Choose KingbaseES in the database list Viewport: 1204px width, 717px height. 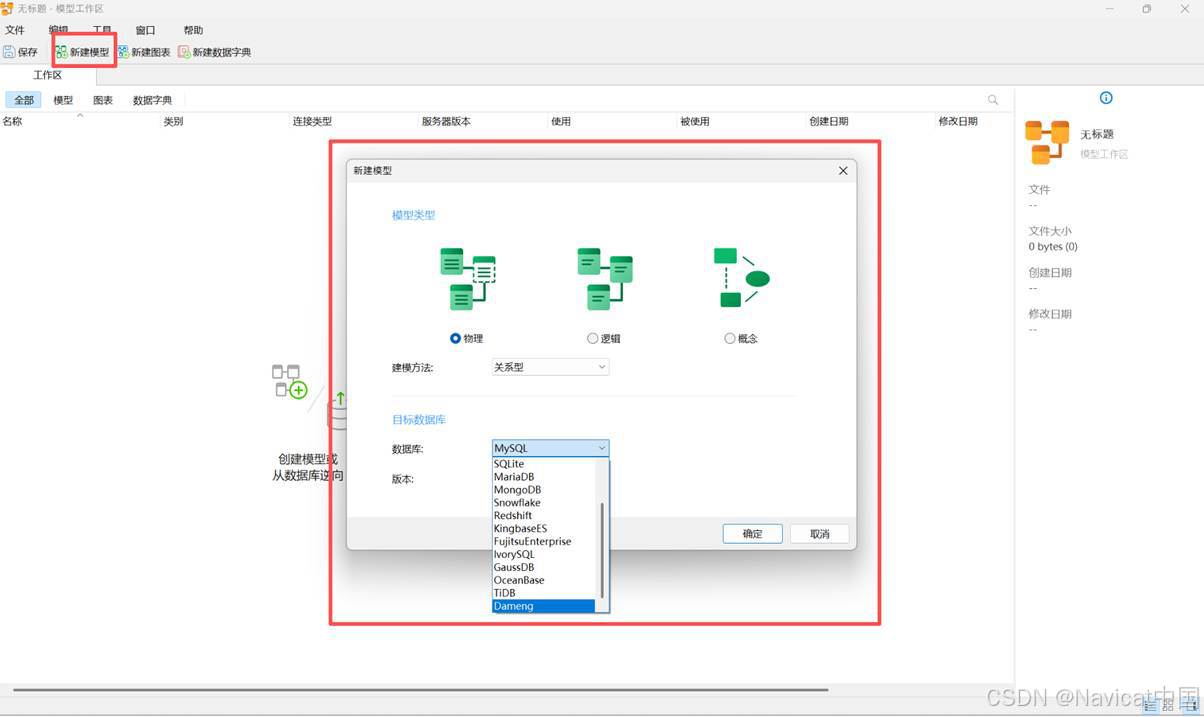544,528
